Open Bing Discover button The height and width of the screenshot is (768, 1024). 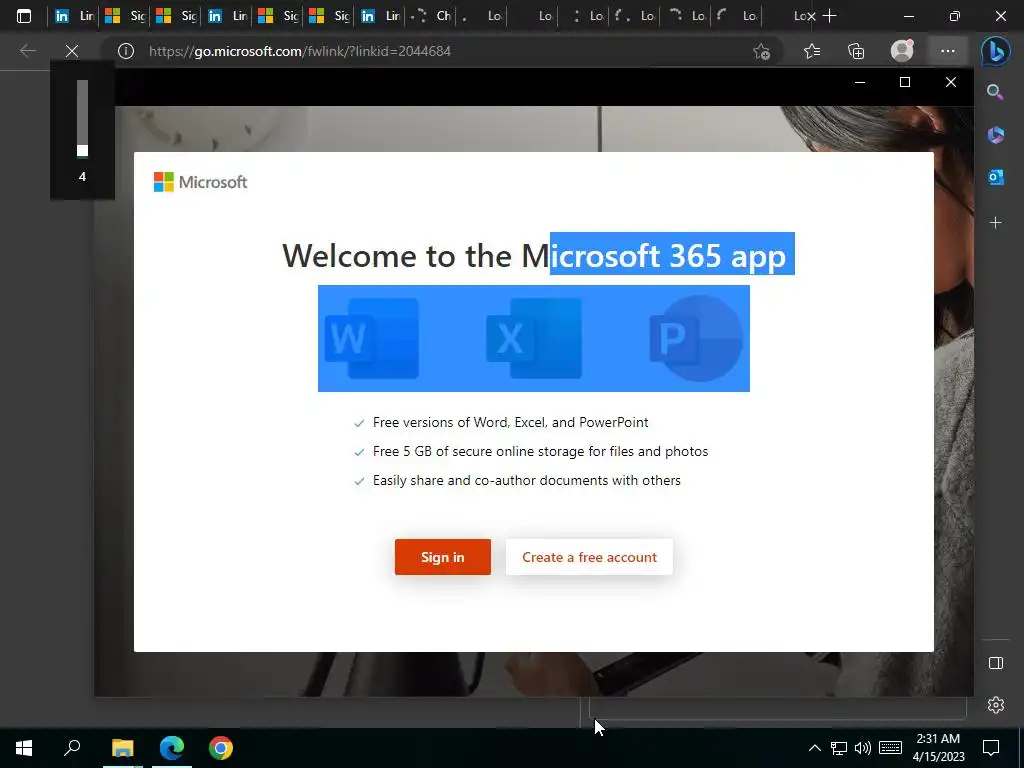pyautogui.click(x=995, y=52)
